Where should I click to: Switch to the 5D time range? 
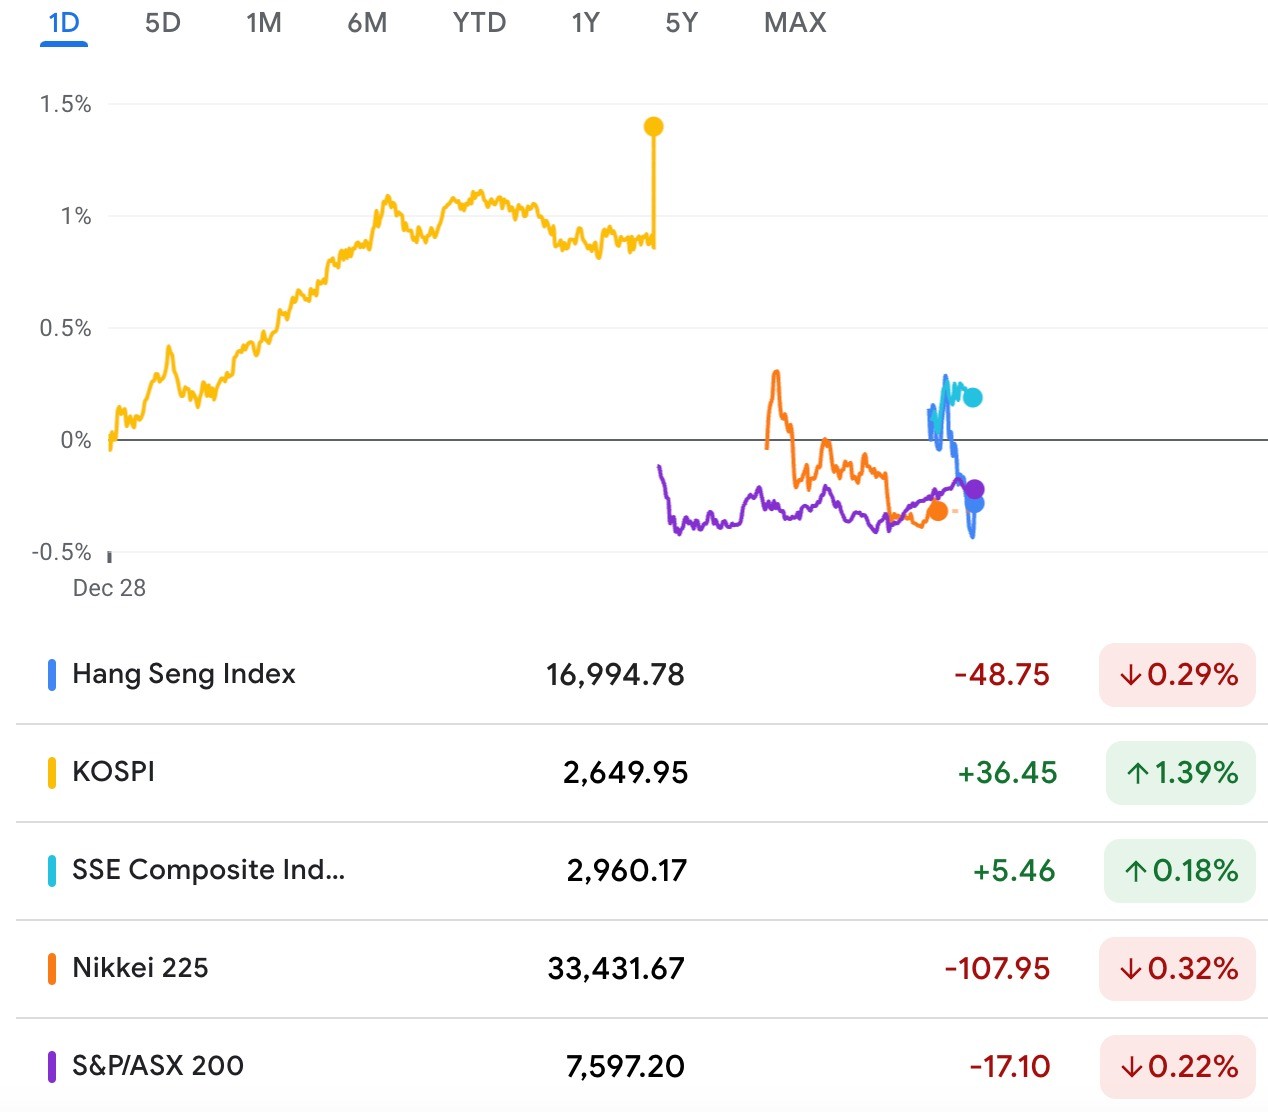[163, 23]
